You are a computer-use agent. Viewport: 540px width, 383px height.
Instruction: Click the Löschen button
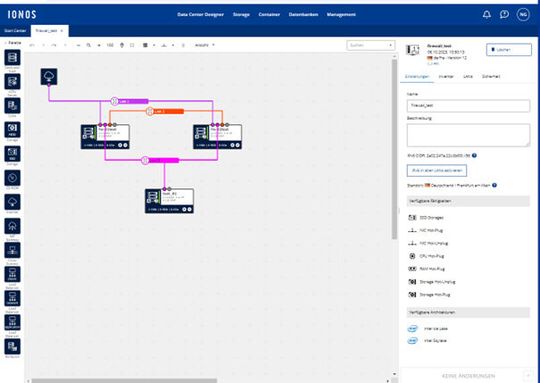click(509, 50)
